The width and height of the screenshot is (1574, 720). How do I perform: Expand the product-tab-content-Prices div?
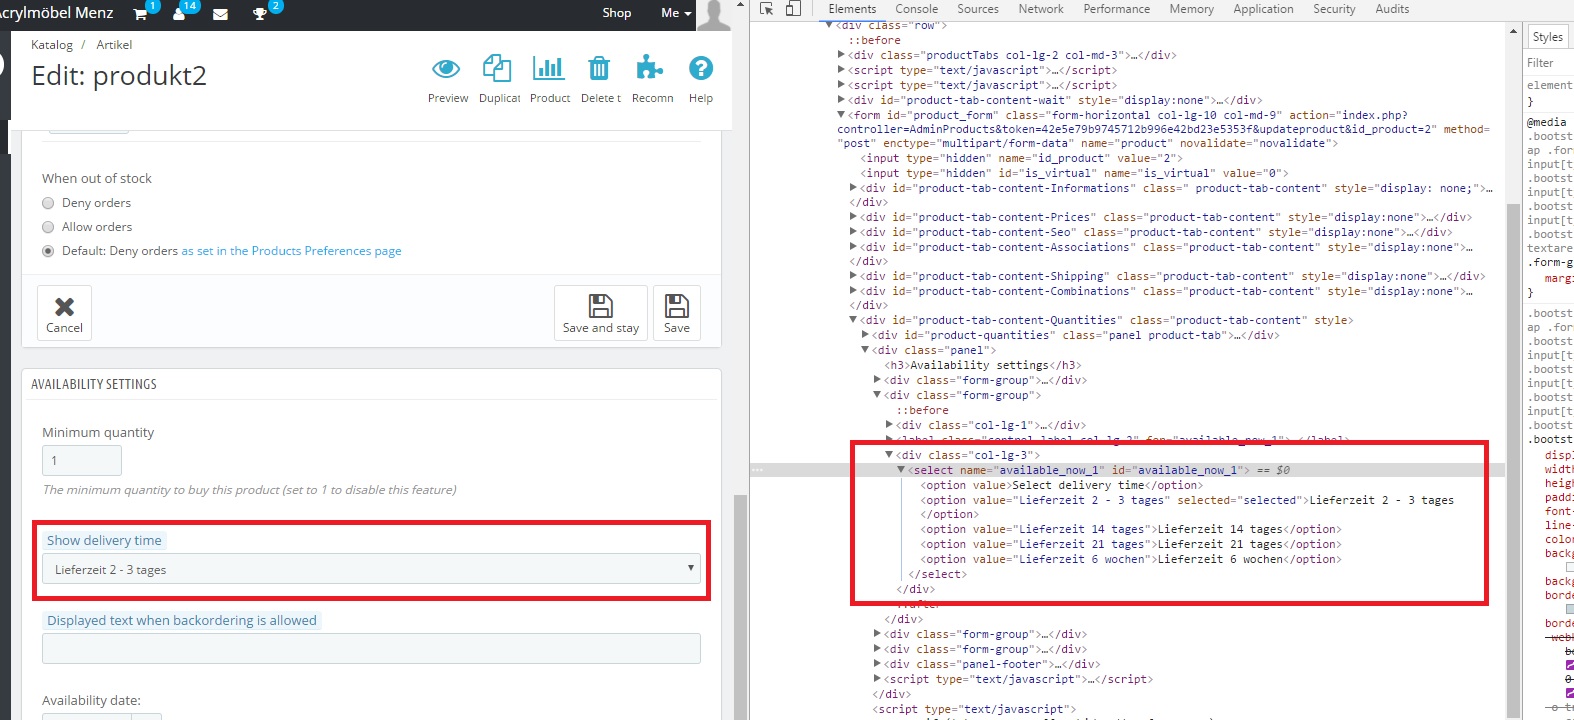click(853, 217)
